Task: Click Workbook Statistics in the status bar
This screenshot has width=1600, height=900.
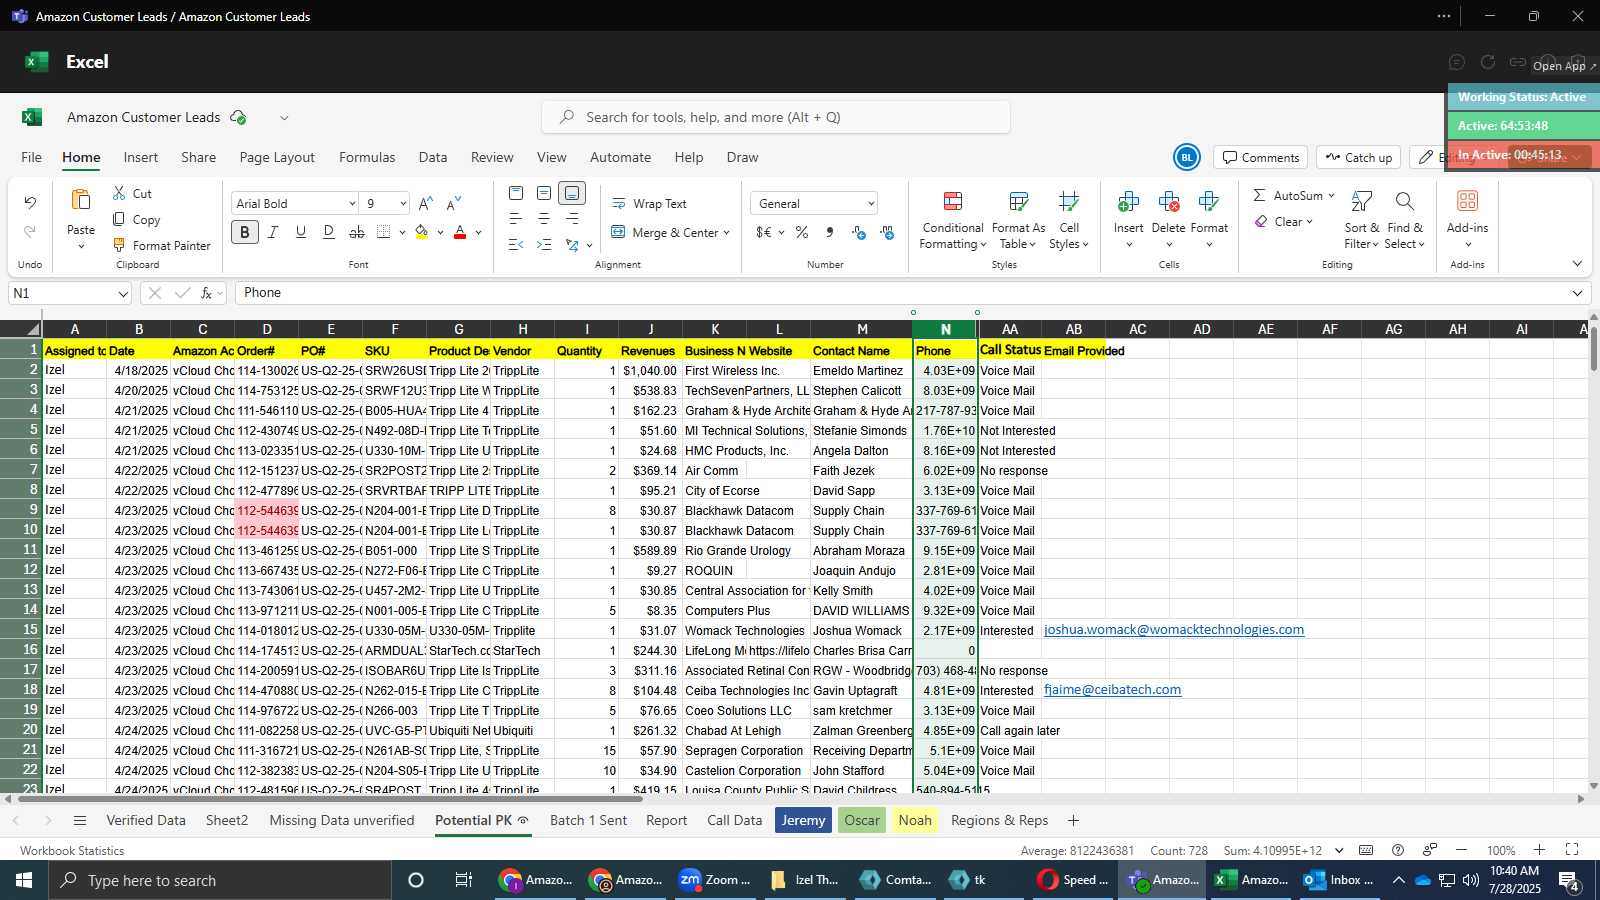Action: pyautogui.click(x=72, y=851)
